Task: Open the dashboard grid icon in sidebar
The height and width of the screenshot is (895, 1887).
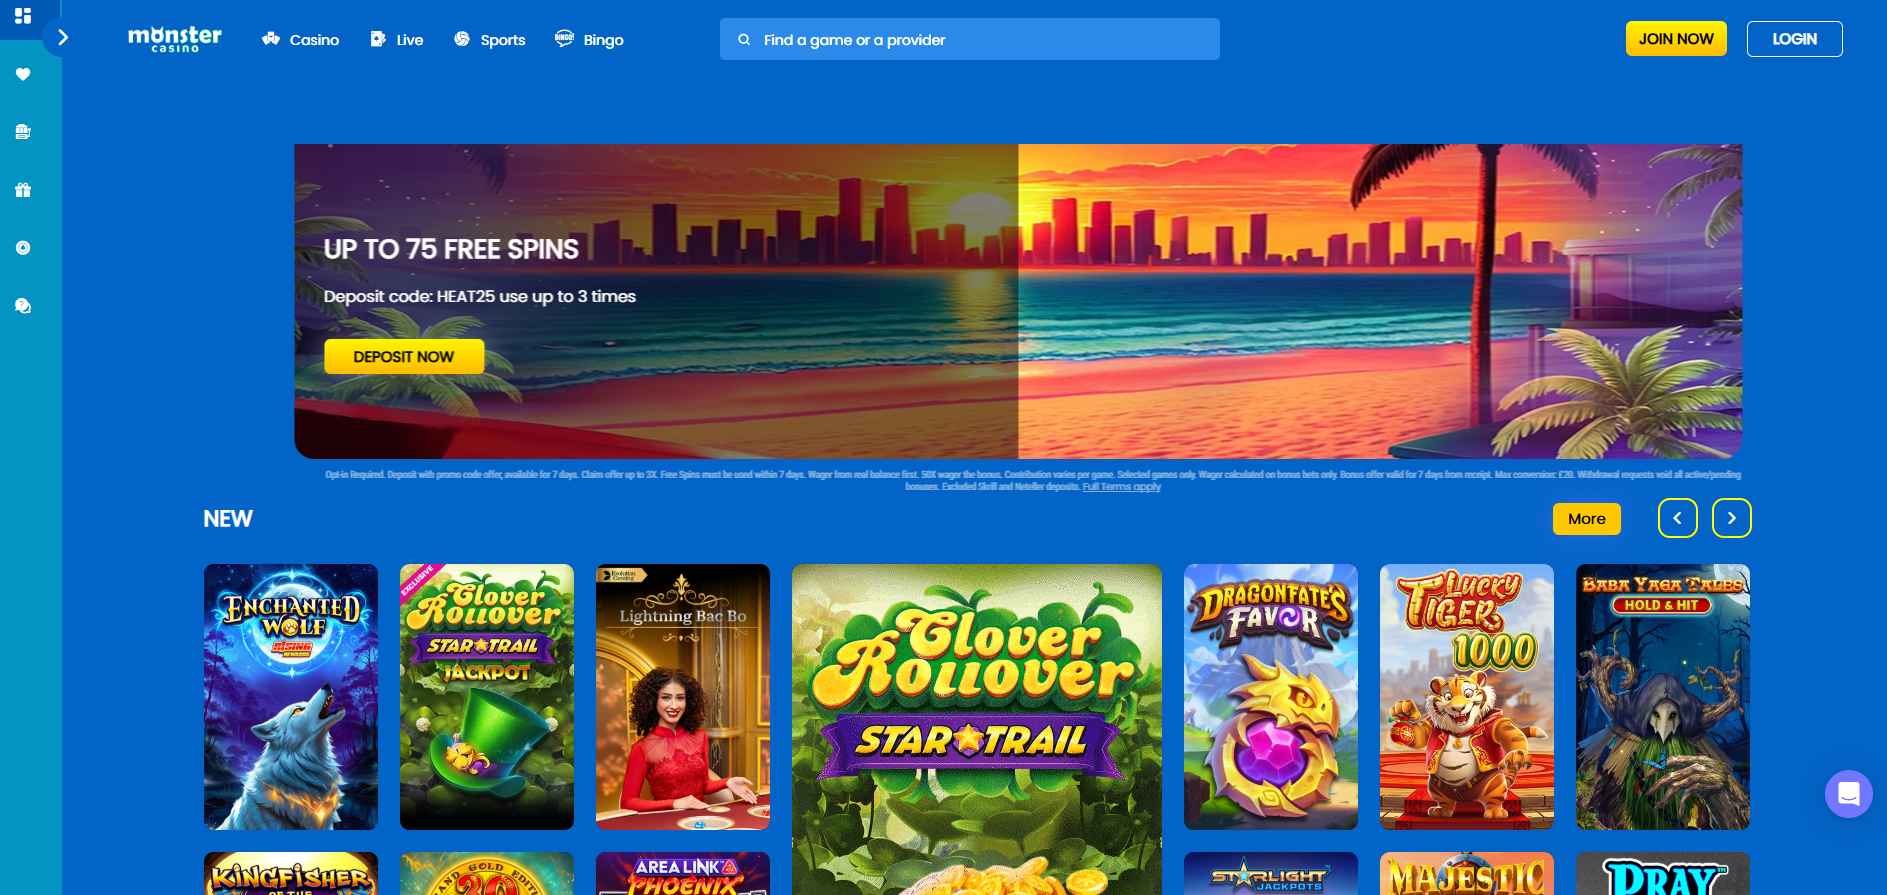Action: pos(23,16)
